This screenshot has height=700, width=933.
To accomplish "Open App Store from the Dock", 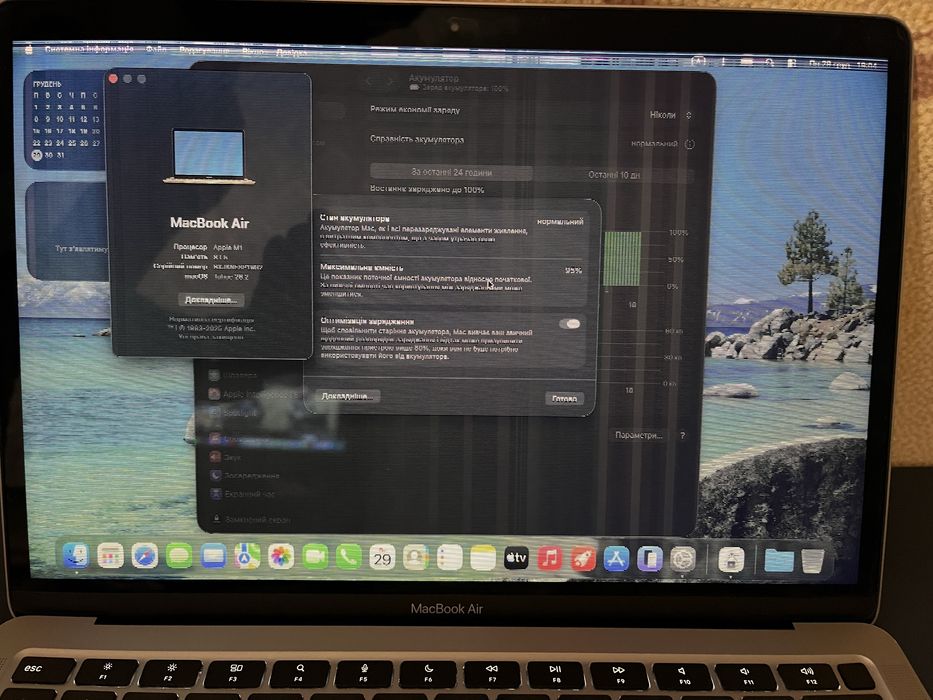I will coord(616,559).
